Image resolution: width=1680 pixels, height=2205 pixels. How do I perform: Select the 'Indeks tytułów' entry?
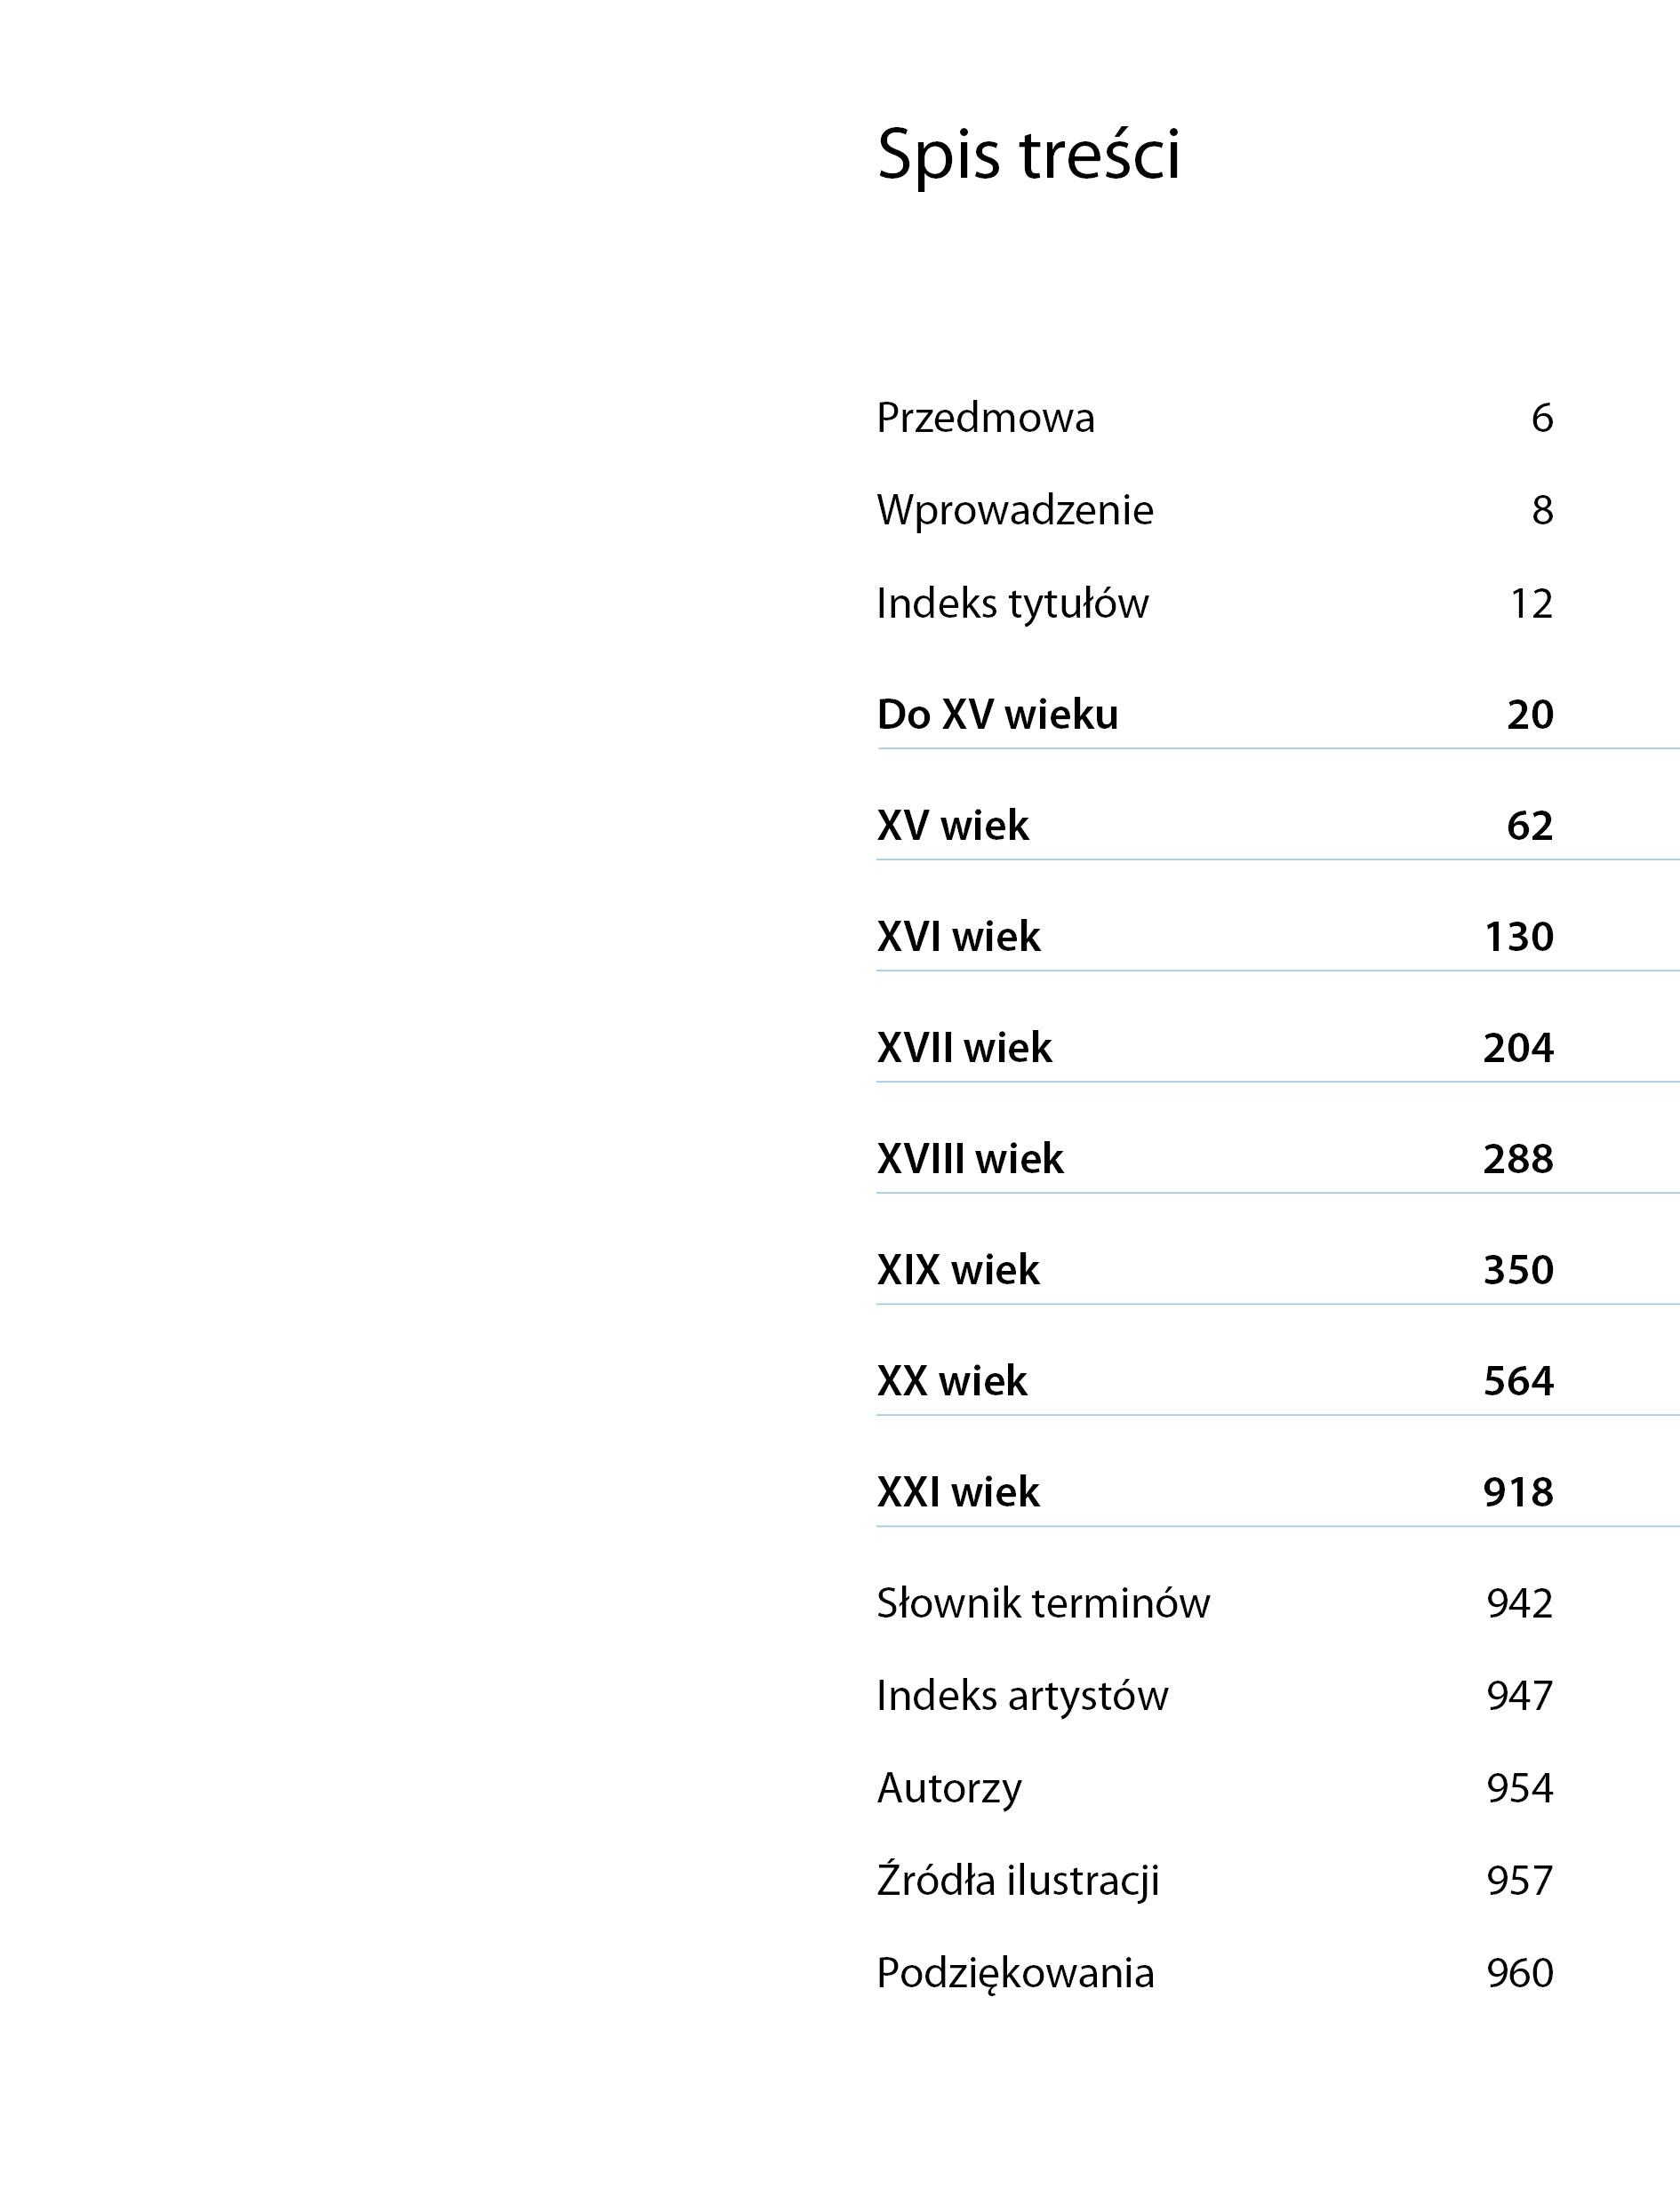(1012, 603)
